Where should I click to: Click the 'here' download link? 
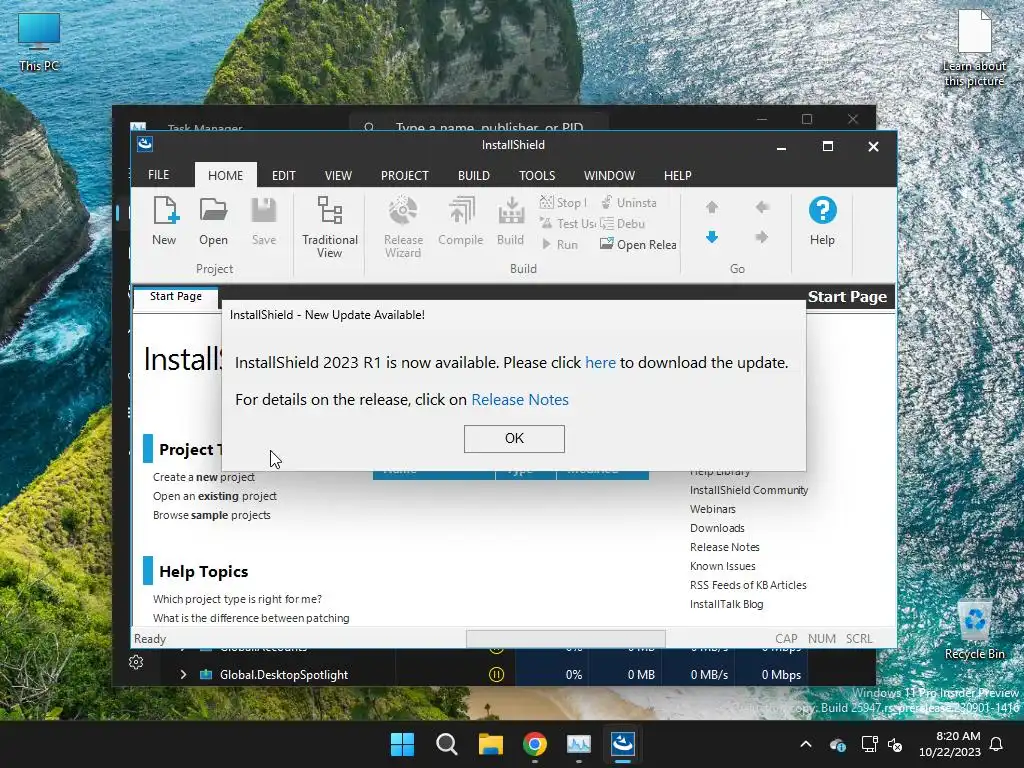[x=600, y=362]
